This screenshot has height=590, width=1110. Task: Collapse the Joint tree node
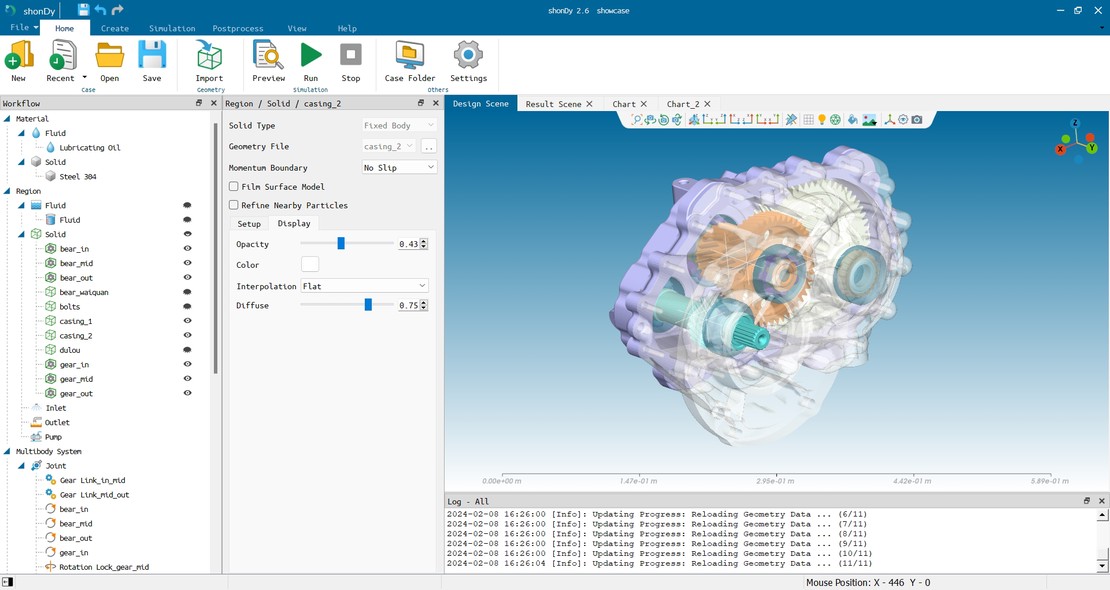(x=21, y=465)
